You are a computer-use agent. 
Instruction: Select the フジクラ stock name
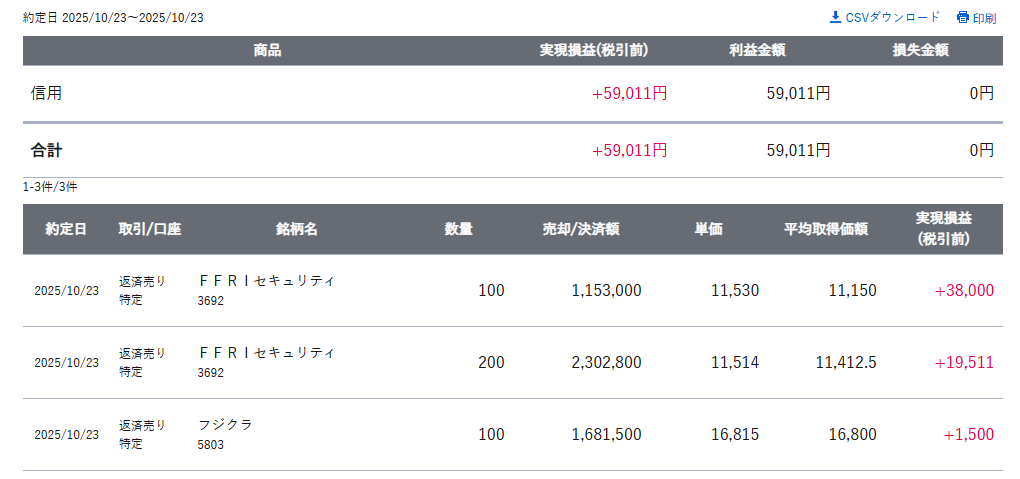(226, 425)
